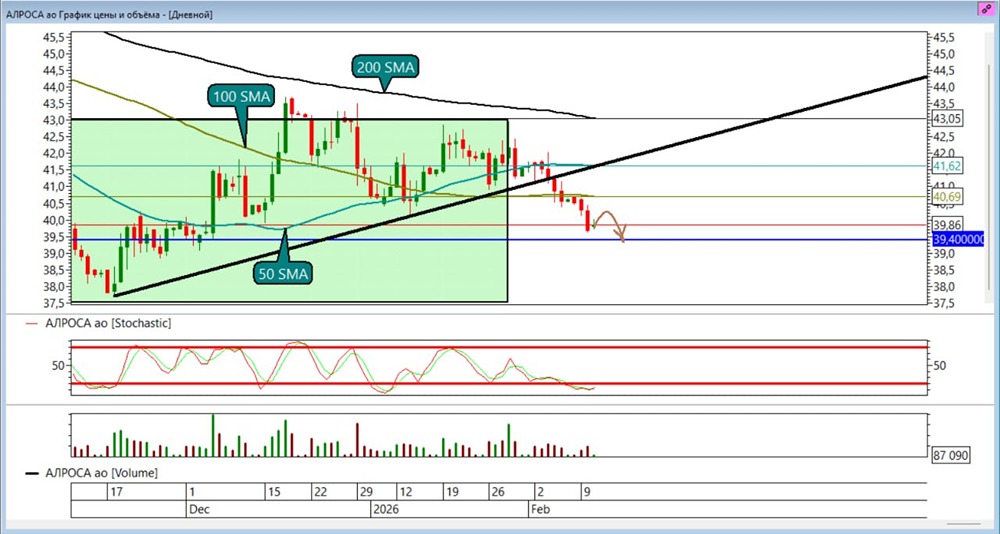
Task: Click the tallest green volume bar in December
Action: pyautogui.click(x=213, y=435)
